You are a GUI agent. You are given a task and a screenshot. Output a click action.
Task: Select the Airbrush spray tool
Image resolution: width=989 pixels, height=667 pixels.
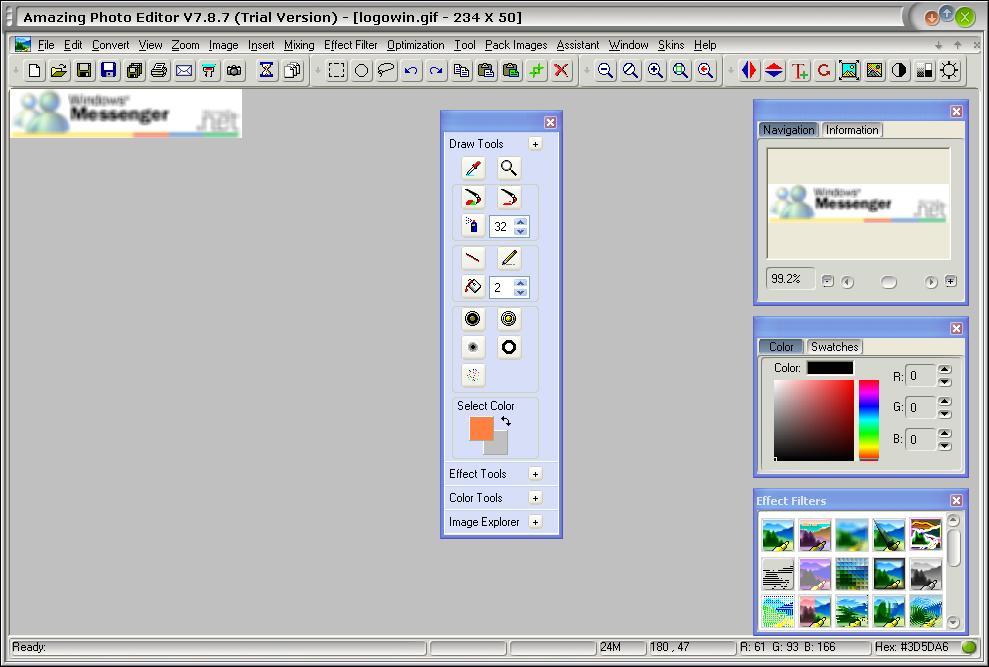tap(473, 227)
